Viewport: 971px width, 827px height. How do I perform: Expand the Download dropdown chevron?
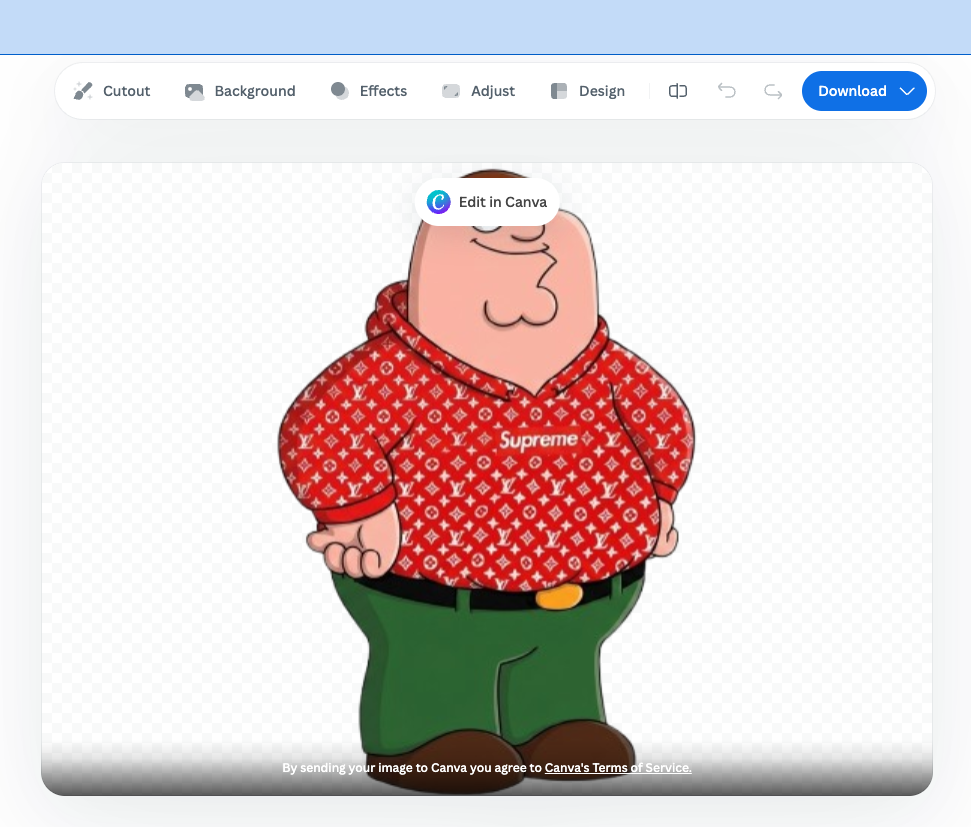pyautogui.click(x=907, y=91)
